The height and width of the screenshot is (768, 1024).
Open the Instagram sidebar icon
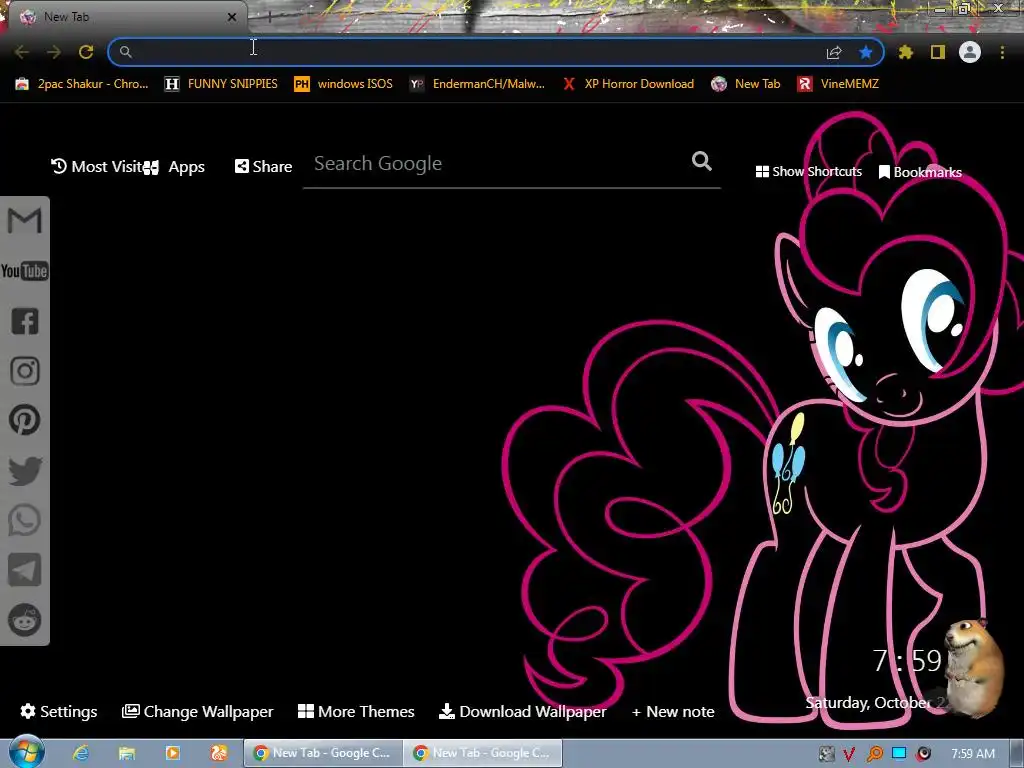(x=25, y=371)
